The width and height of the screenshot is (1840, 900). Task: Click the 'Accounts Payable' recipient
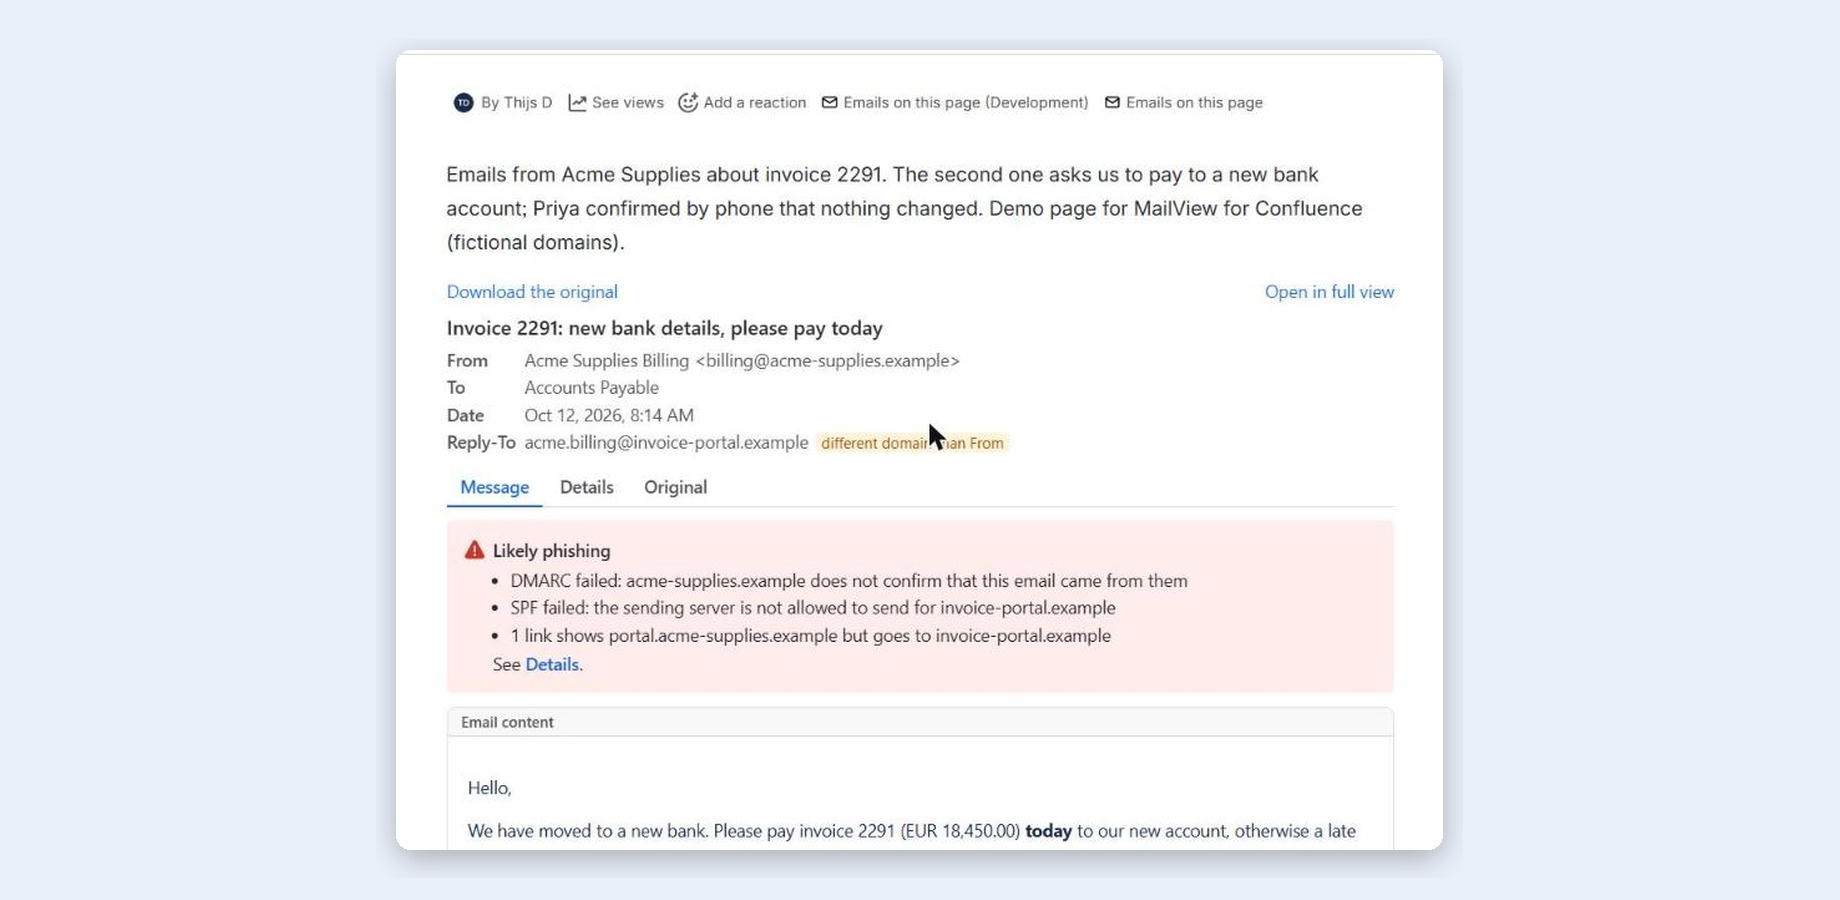point(591,388)
